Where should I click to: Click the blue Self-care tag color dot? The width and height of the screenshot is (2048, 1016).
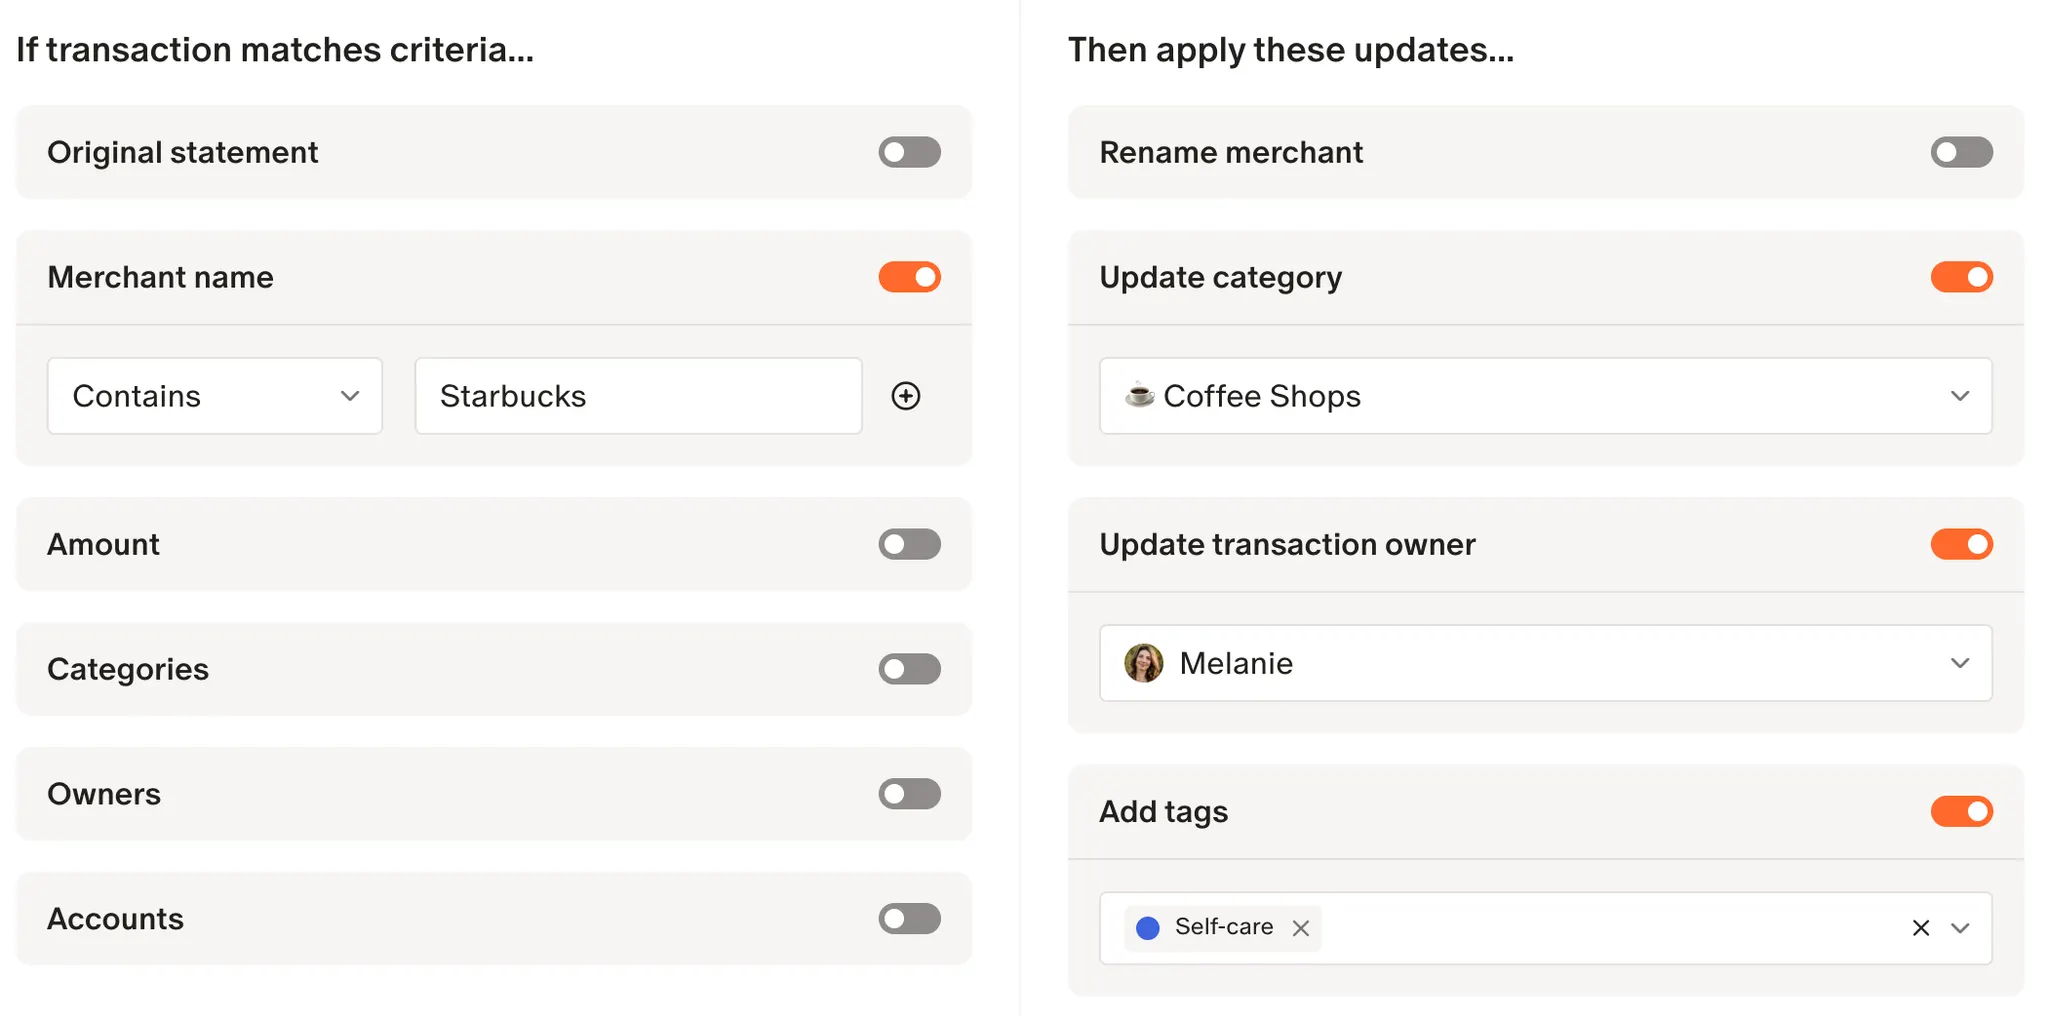(1148, 928)
